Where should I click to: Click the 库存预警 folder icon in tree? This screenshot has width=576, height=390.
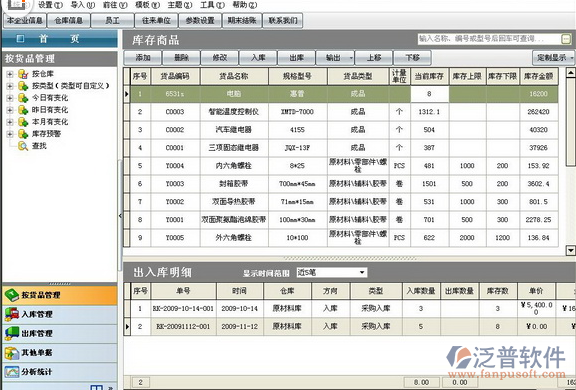(23, 134)
